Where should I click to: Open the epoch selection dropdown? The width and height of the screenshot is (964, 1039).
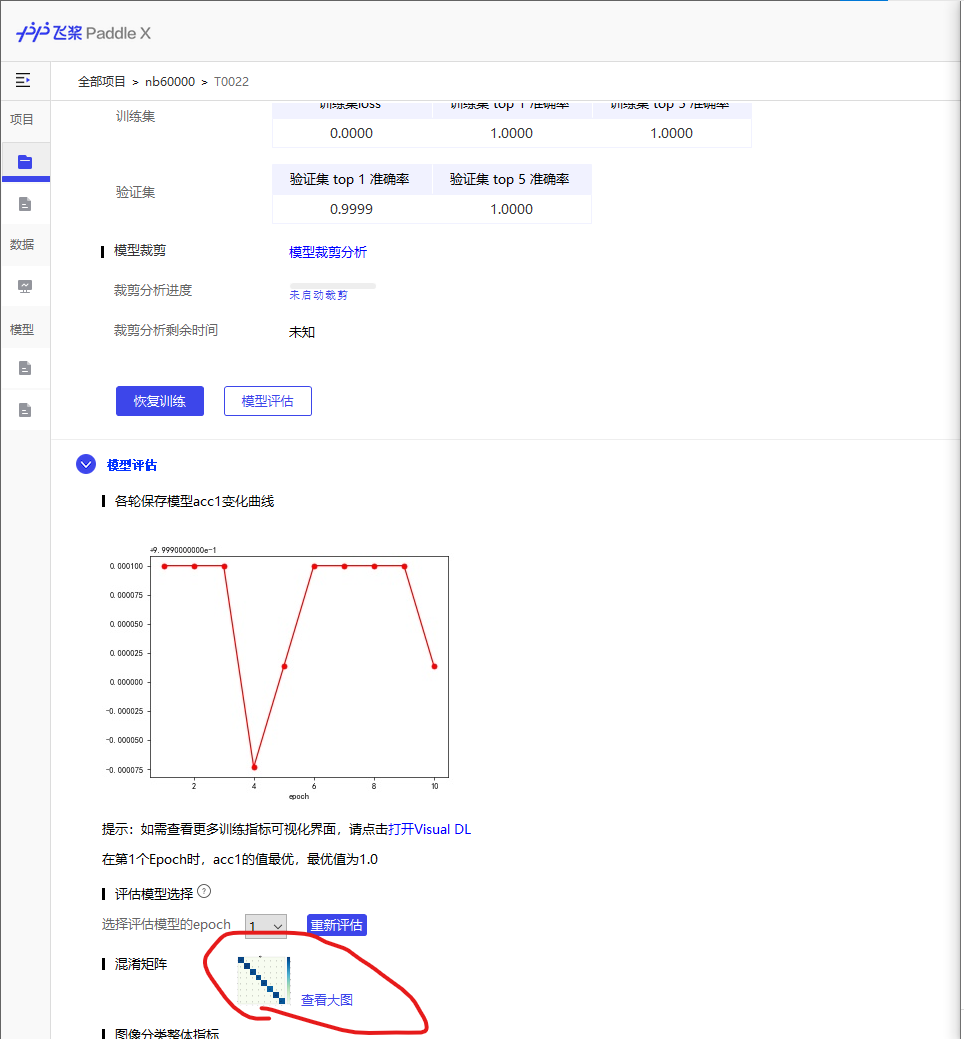(265, 926)
